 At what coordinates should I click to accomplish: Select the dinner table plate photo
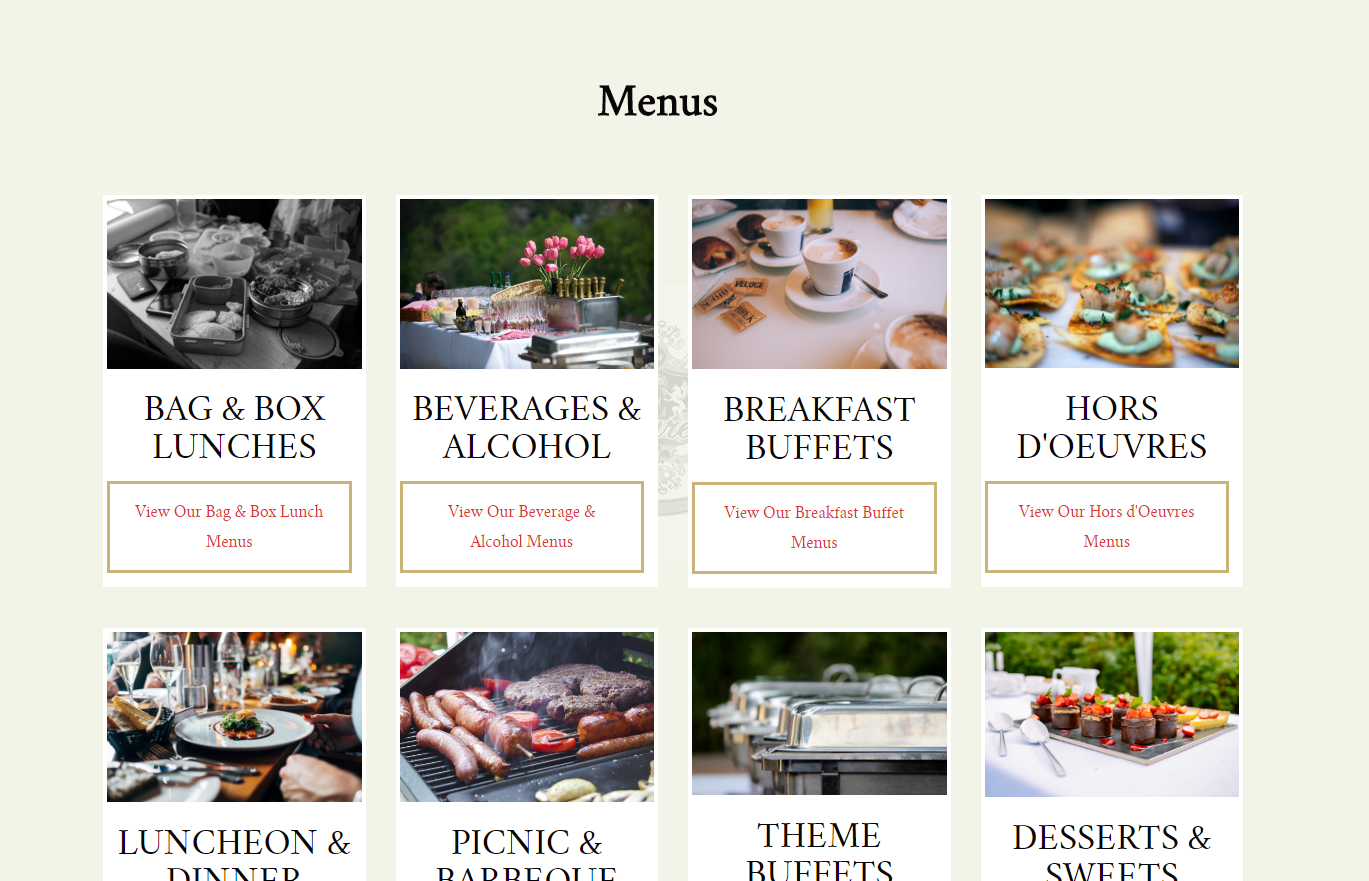(234, 717)
